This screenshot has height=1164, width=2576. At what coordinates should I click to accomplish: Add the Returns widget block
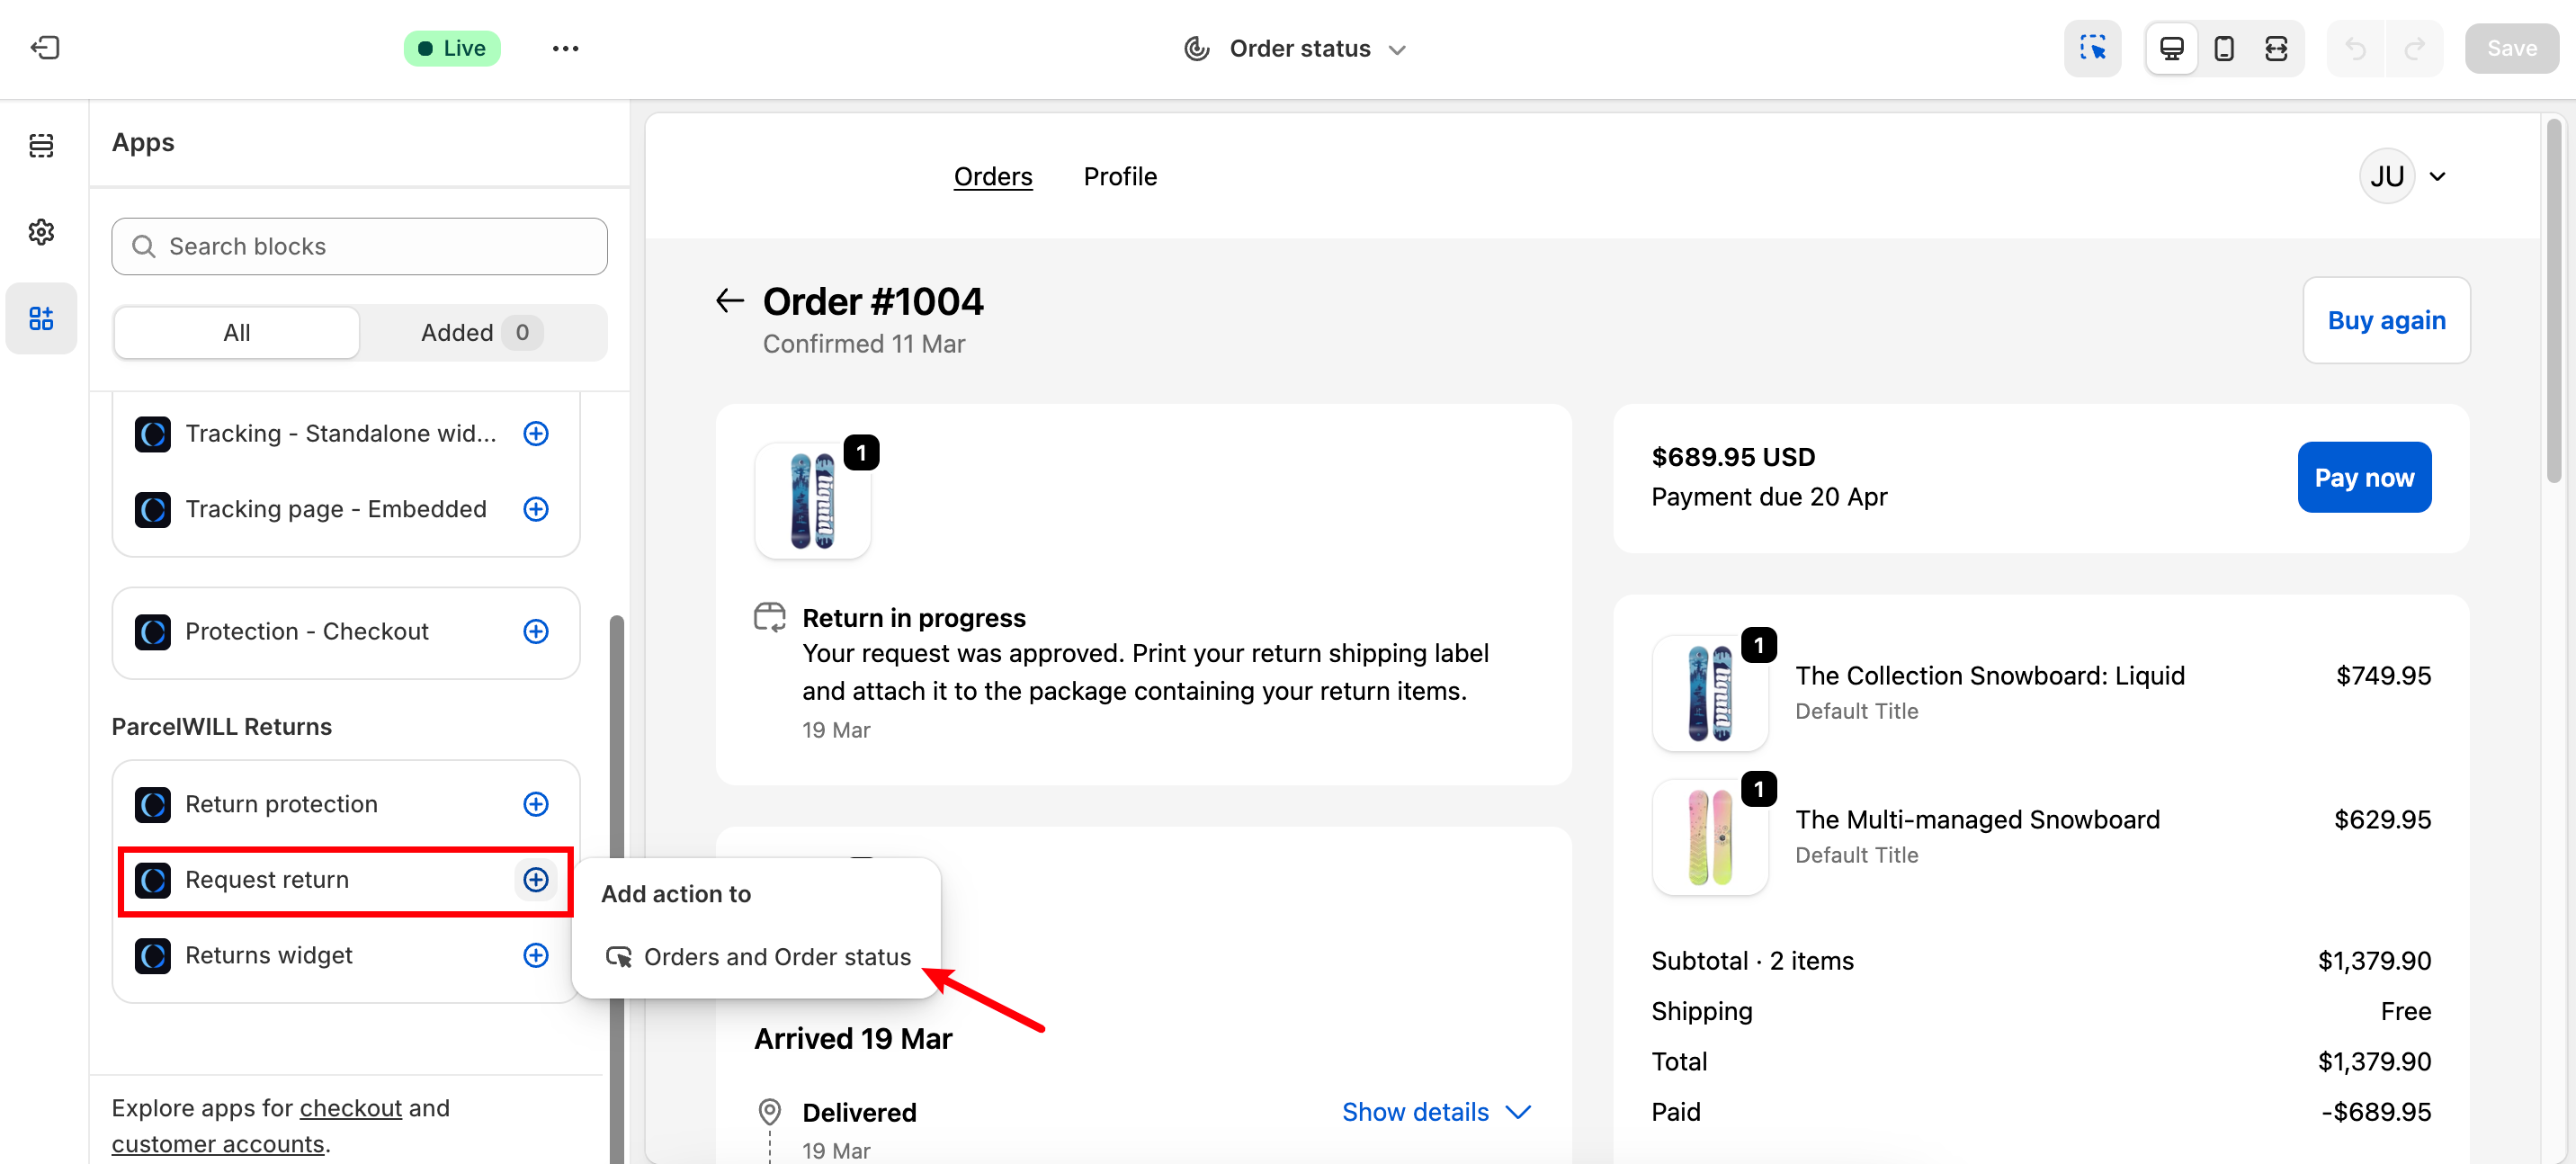[x=536, y=955]
